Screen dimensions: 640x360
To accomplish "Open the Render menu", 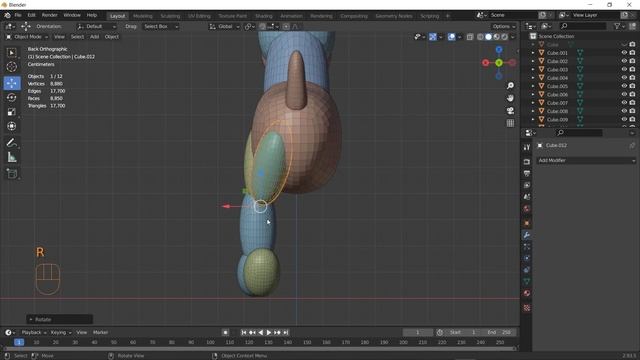I will coord(49,15).
